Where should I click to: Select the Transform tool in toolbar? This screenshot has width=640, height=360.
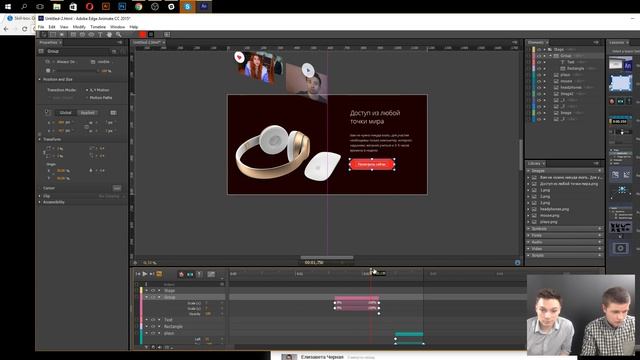click(x=53, y=35)
